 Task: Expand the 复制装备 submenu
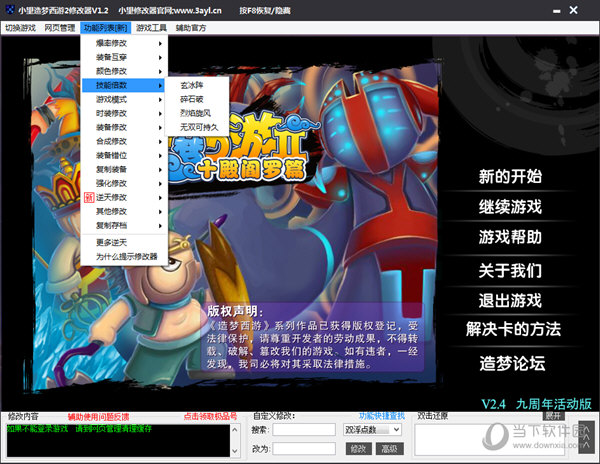coord(124,169)
